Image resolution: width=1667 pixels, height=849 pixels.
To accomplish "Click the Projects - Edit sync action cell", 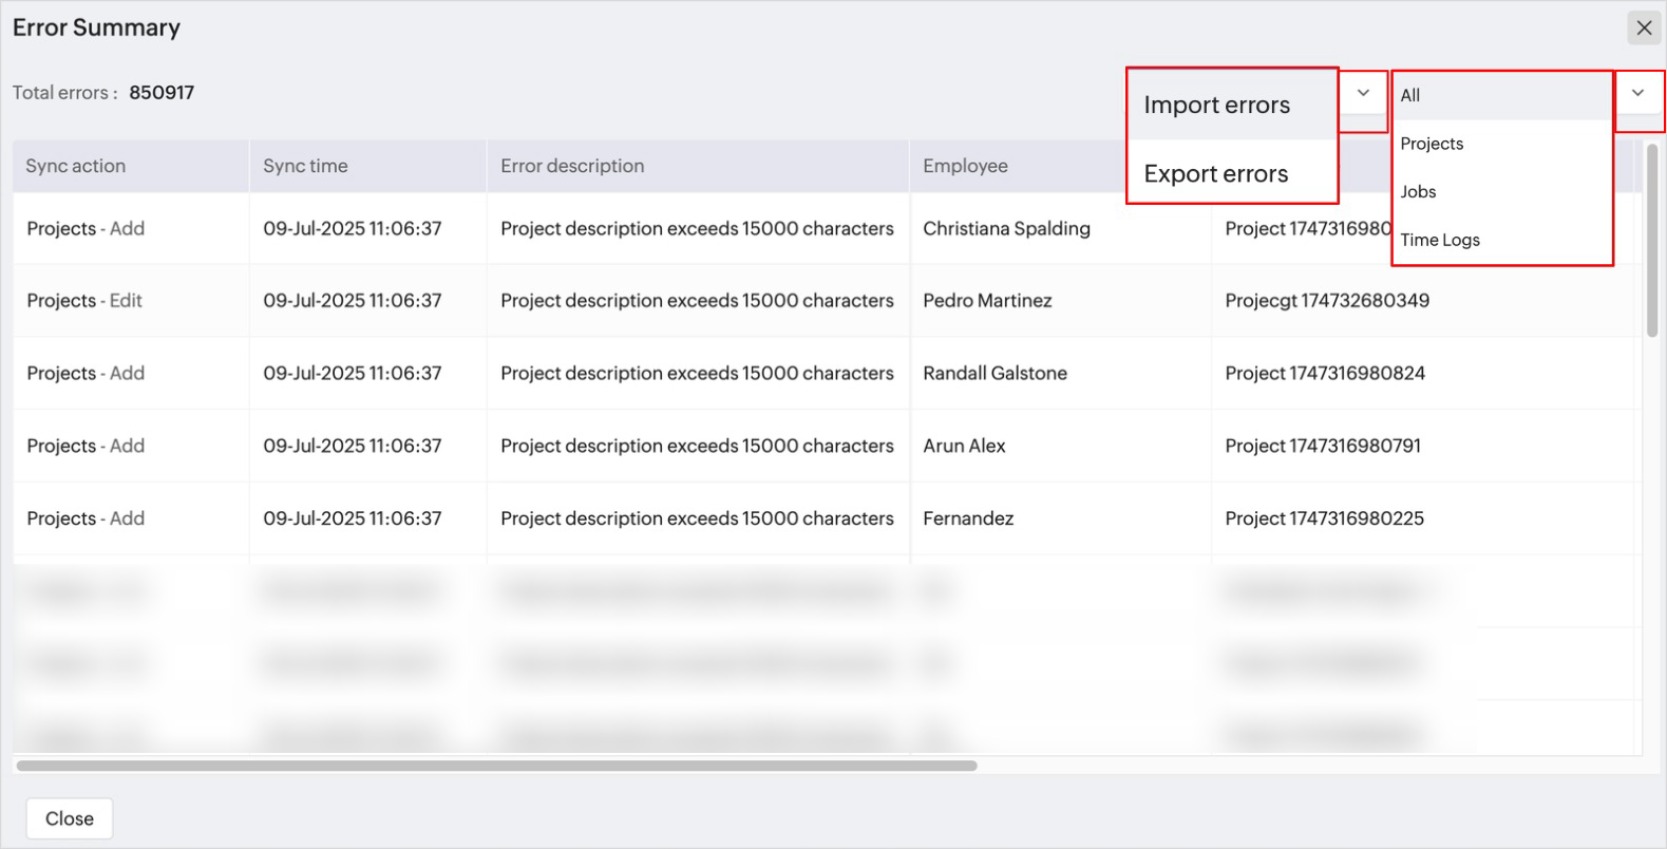I will [85, 301].
